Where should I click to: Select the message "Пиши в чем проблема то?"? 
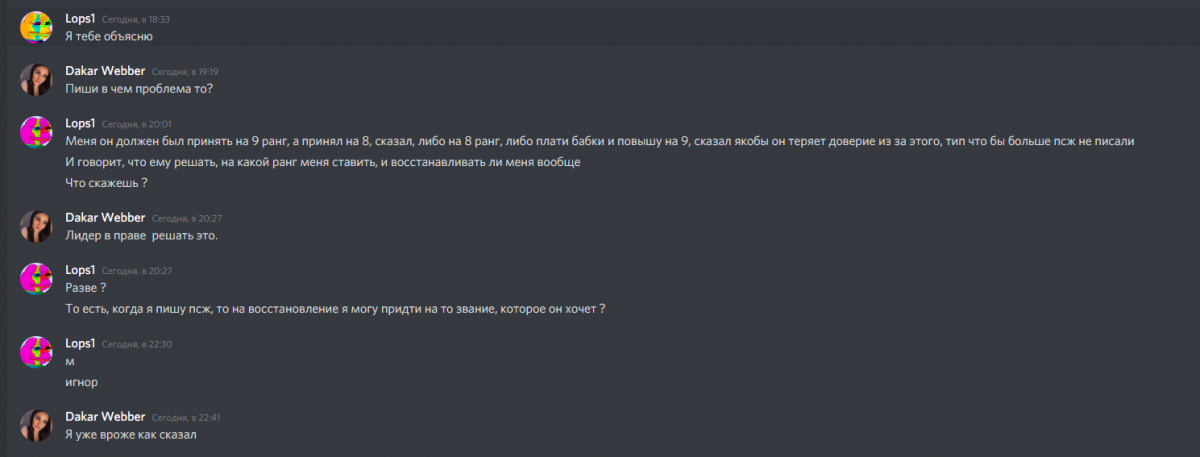coord(139,88)
